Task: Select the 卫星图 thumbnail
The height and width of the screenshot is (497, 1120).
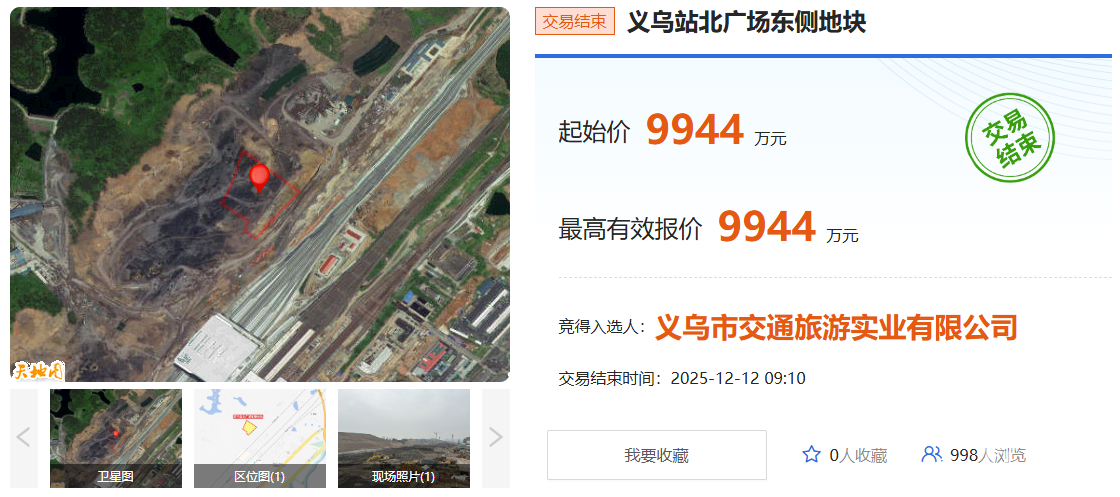Action: click(x=116, y=438)
